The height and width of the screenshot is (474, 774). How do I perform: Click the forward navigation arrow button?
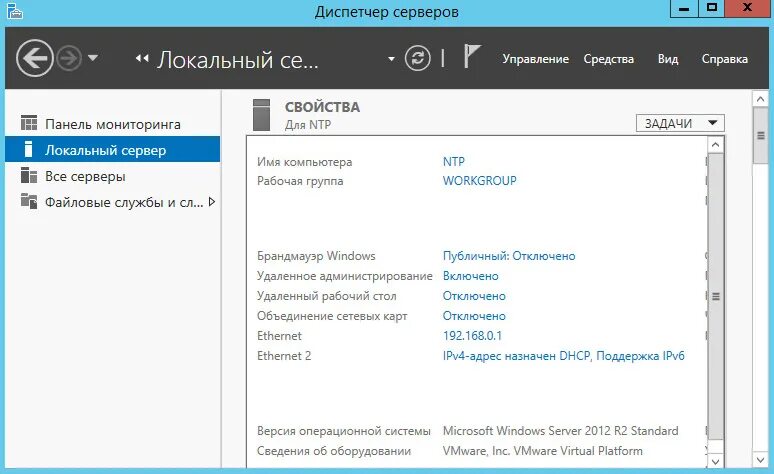[x=69, y=59]
